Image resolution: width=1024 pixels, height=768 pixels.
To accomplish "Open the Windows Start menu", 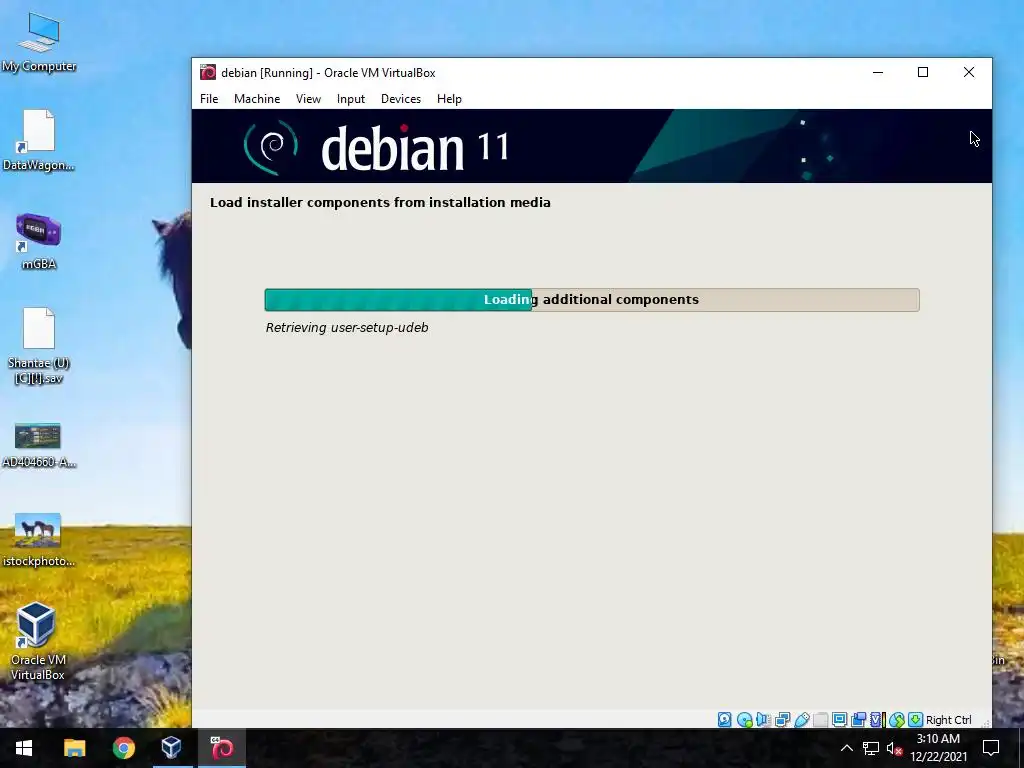I will coord(24,748).
